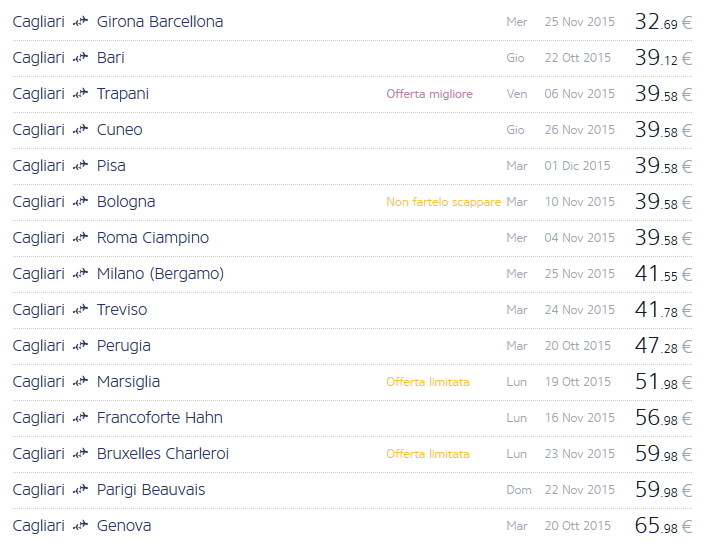
Task: Click the plane icon beside Pisa
Action: tap(81, 166)
